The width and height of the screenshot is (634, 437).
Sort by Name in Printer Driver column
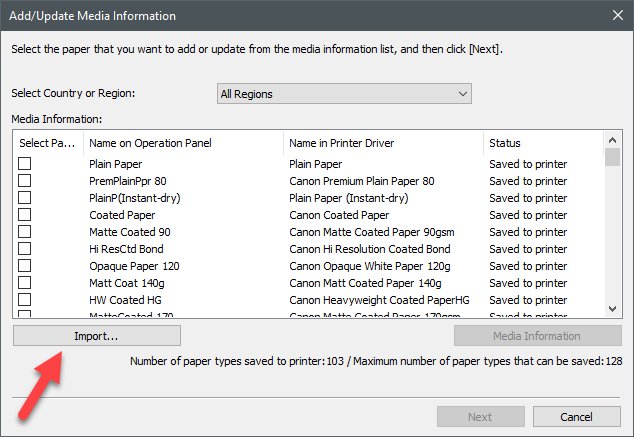383,143
